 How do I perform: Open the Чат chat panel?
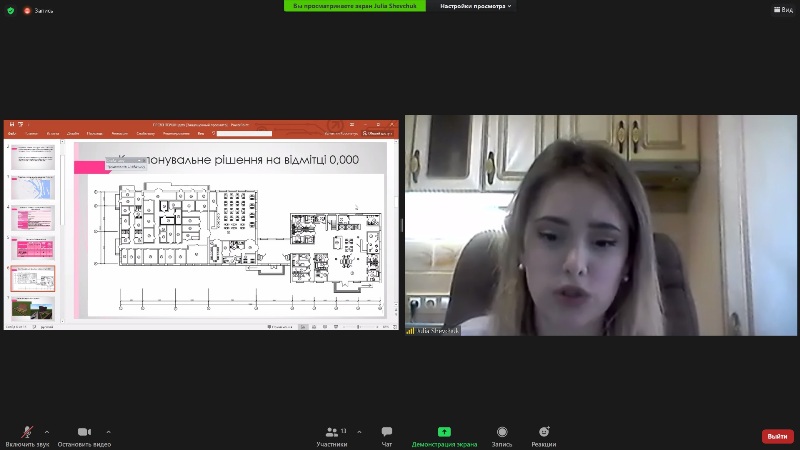point(387,436)
